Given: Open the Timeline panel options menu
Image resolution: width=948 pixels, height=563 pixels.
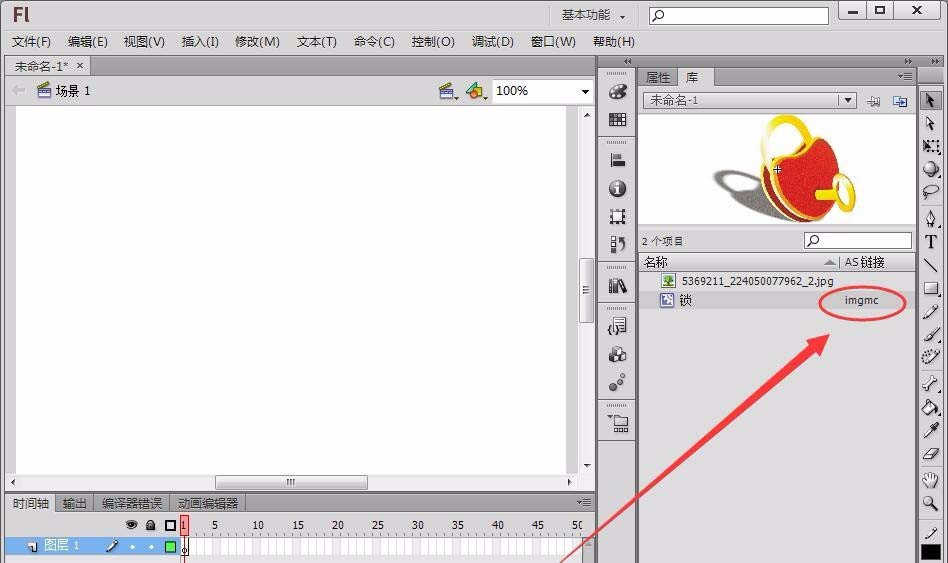Looking at the screenshot, I should pyautogui.click(x=583, y=503).
